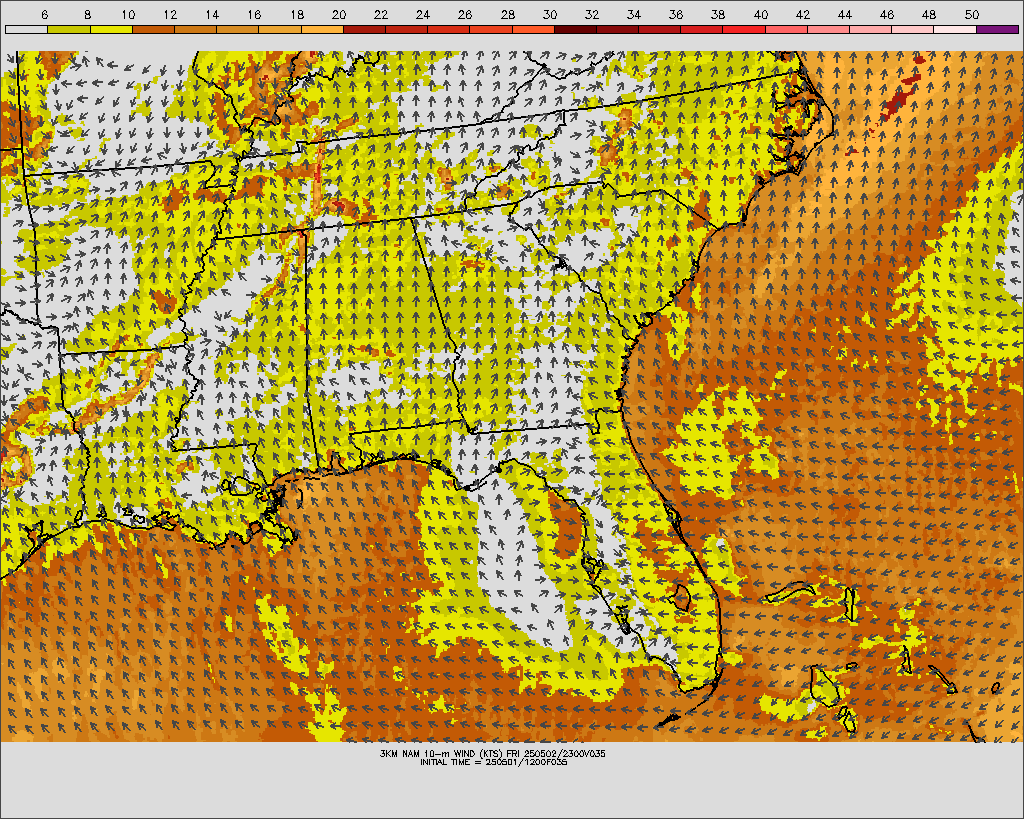The image size is (1024, 819).
Task: Click the legend label 24
Action: (423, 14)
